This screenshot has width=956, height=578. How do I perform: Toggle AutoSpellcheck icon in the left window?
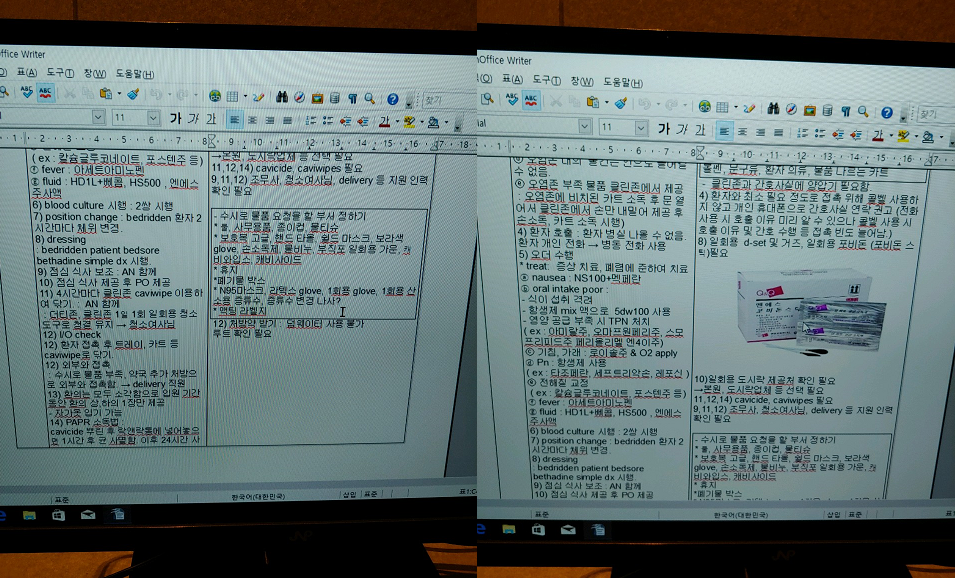pos(45,92)
